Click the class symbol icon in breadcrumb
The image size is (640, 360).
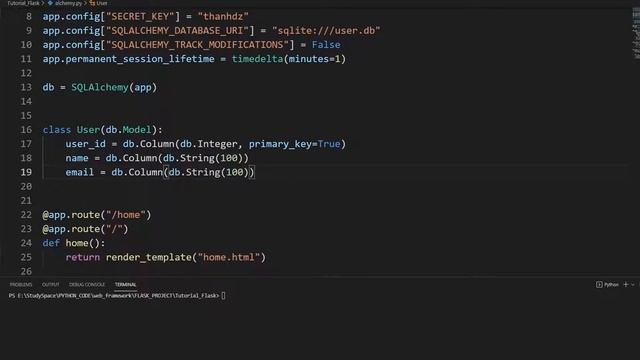tap(92, 3)
